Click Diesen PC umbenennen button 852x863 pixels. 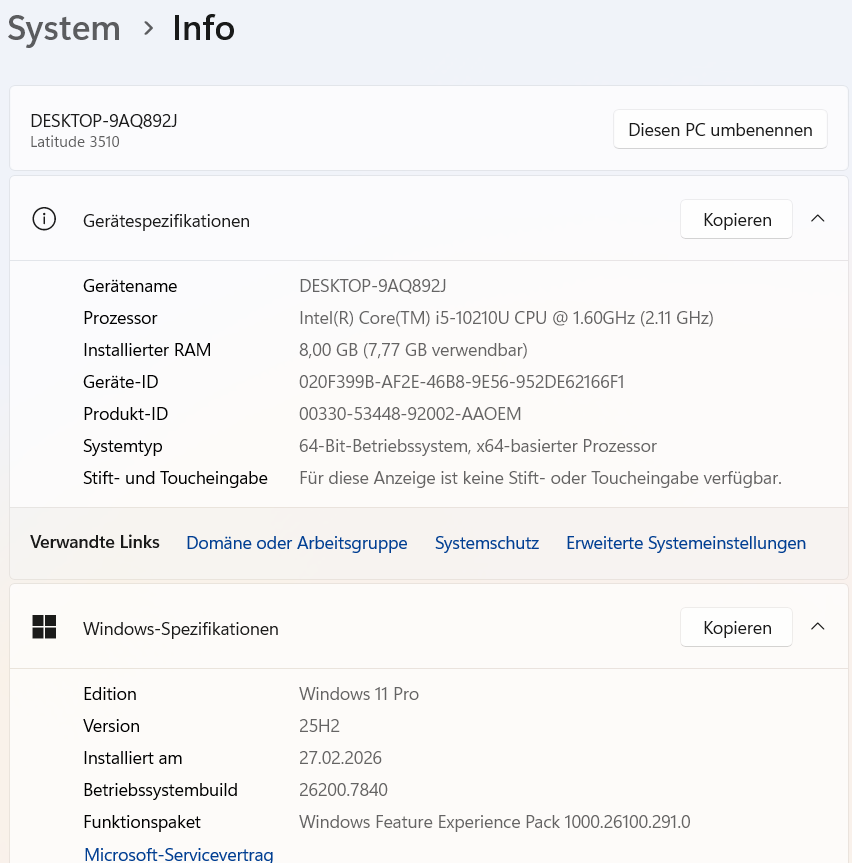tap(720, 129)
